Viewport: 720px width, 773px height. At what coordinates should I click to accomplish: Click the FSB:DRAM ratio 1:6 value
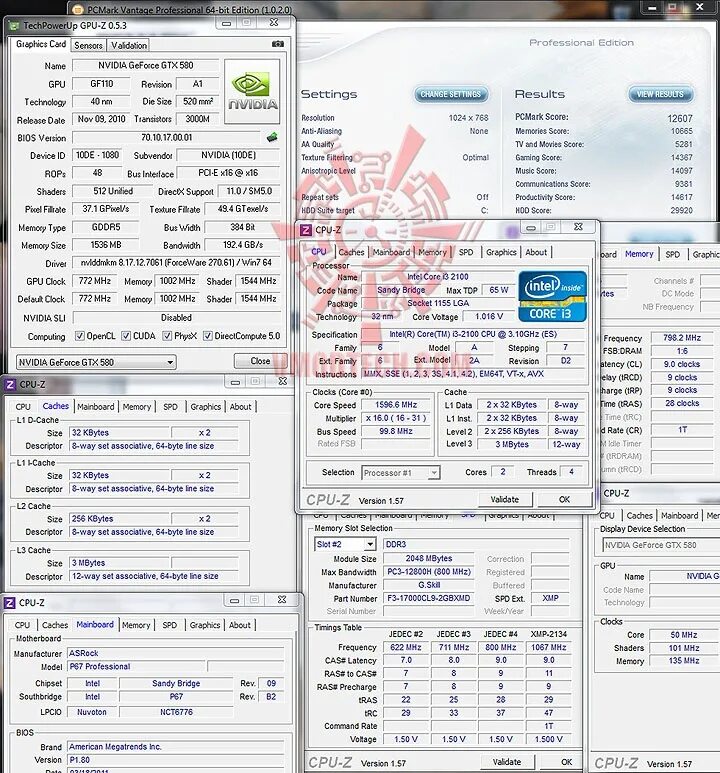coord(682,351)
